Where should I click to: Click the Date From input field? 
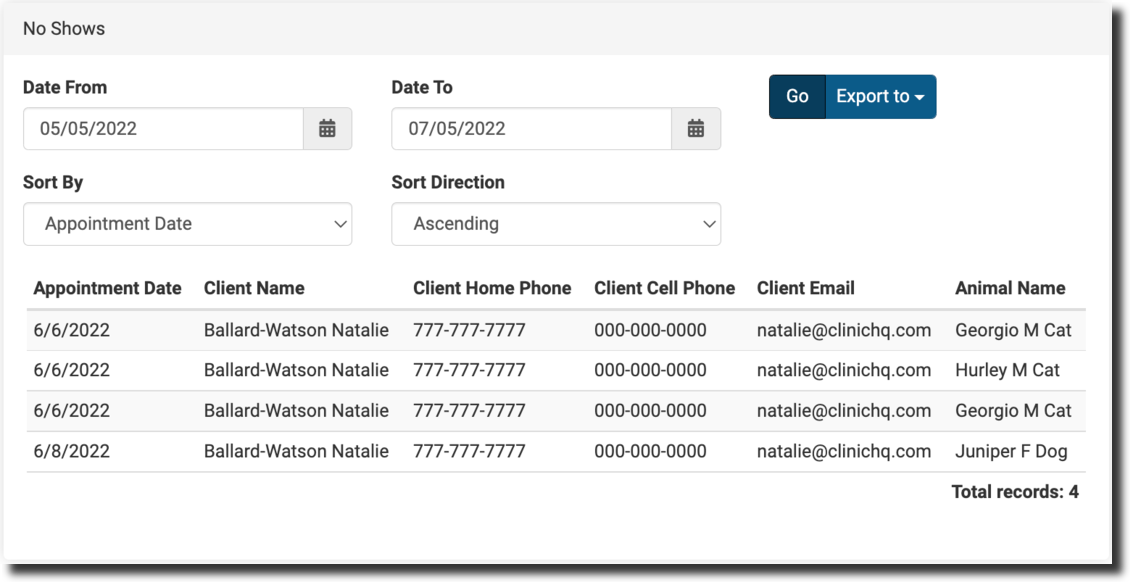(163, 129)
